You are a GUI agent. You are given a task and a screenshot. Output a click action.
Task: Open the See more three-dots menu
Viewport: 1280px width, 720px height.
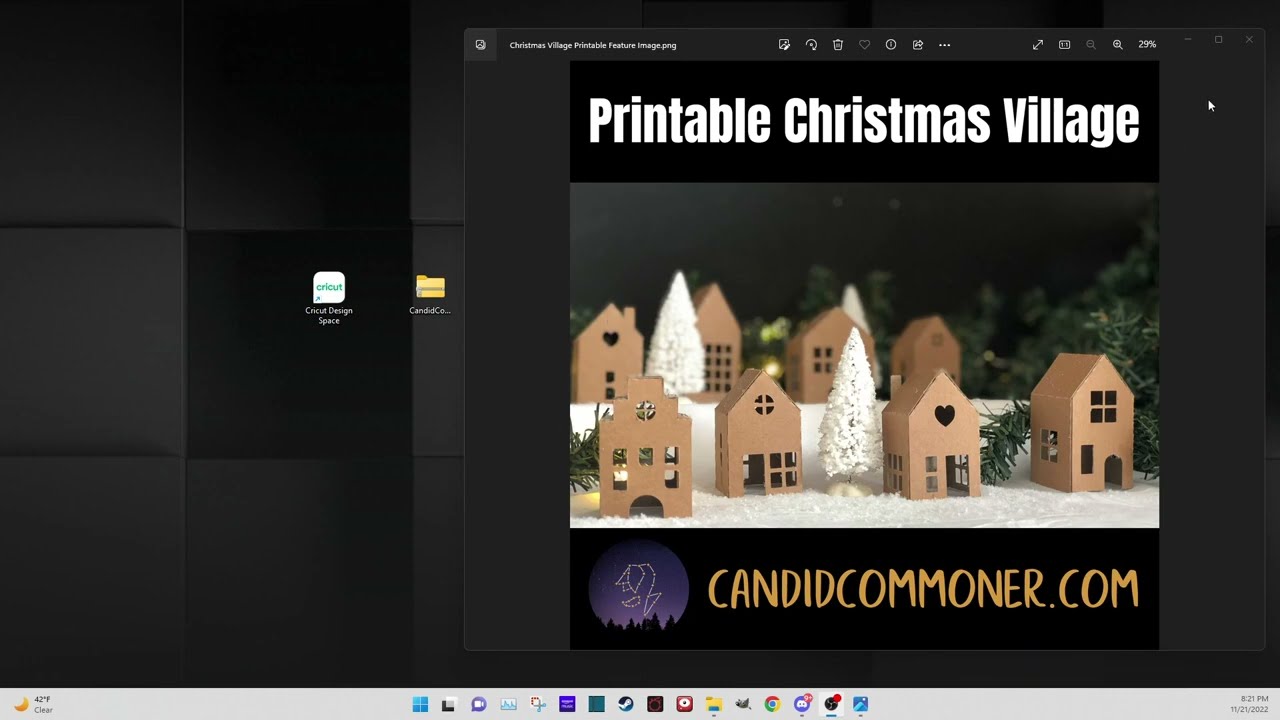coord(944,45)
